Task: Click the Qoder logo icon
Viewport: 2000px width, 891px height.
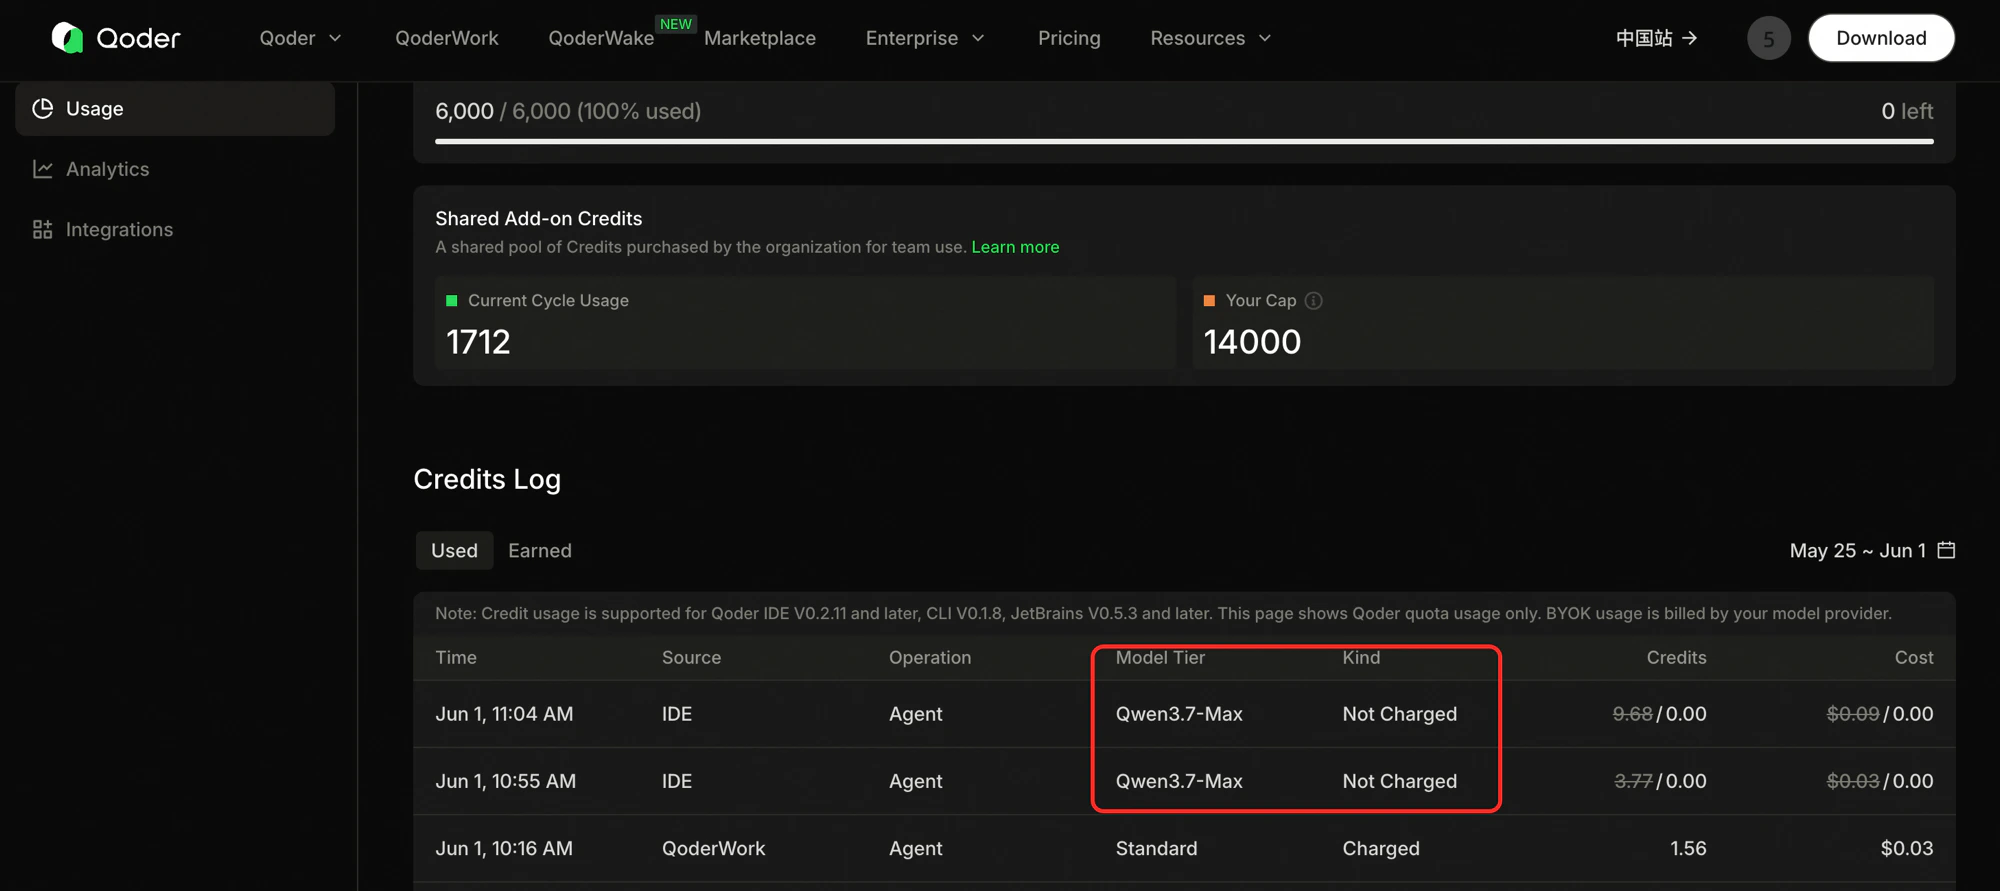Action: coord(68,38)
